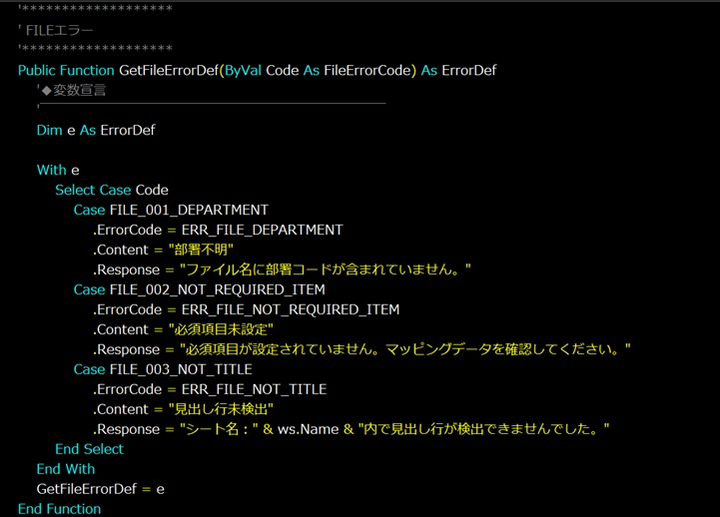Click the End Function line

pos(59,509)
